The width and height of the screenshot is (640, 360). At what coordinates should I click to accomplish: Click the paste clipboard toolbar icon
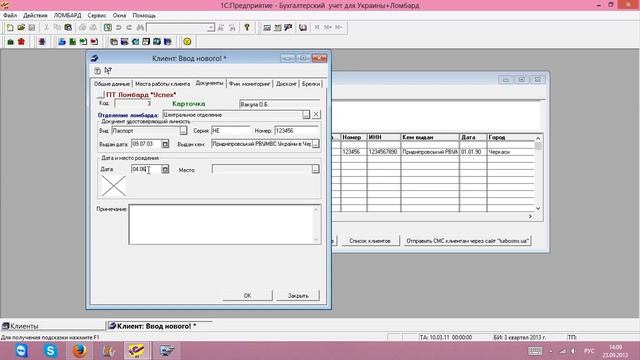pyautogui.click(x=68, y=27)
